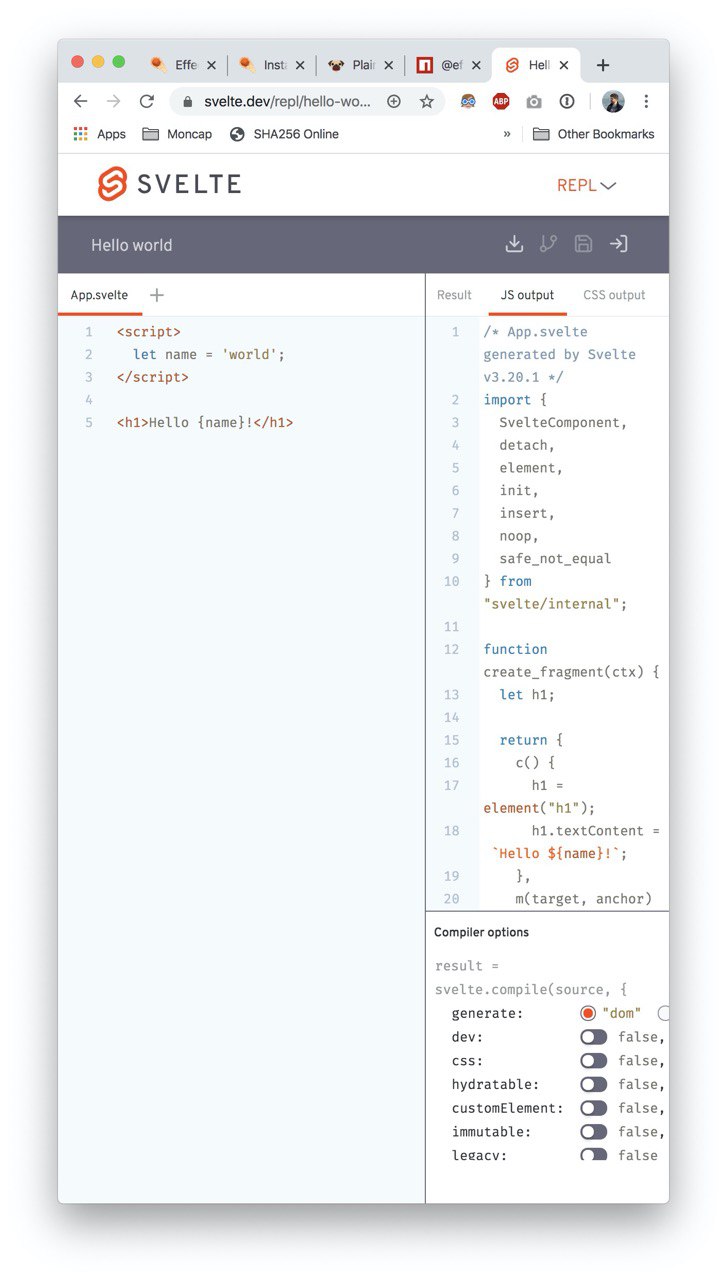Toggle the css compiler option
Viewport: 727px width, 1280px height.
pos(594,1061)
